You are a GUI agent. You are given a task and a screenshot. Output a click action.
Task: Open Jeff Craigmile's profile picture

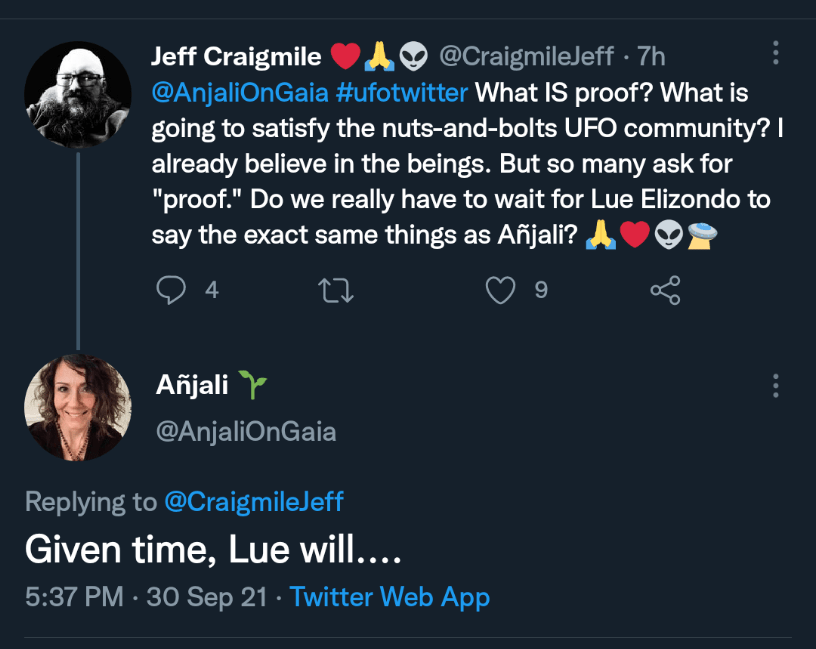(78, 95)
